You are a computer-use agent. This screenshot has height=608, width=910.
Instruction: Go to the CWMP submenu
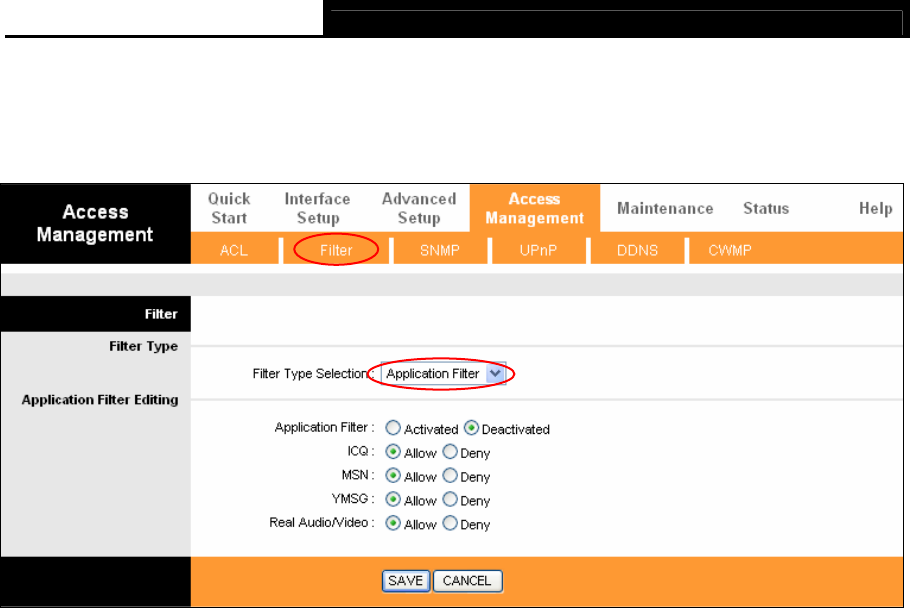[730, 250]
